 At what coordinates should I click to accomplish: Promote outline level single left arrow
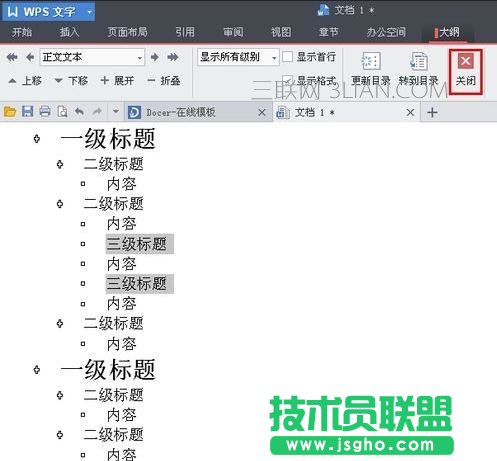coord(30,57)
